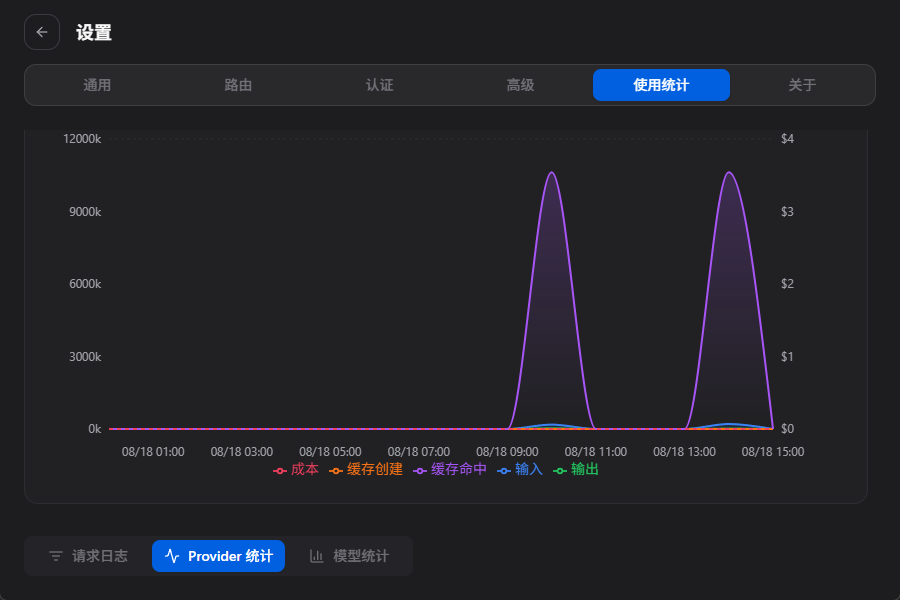Screen dimensions: 900x600
Task: Click the filter icon beside 请求日志
Action: point(56,556)
